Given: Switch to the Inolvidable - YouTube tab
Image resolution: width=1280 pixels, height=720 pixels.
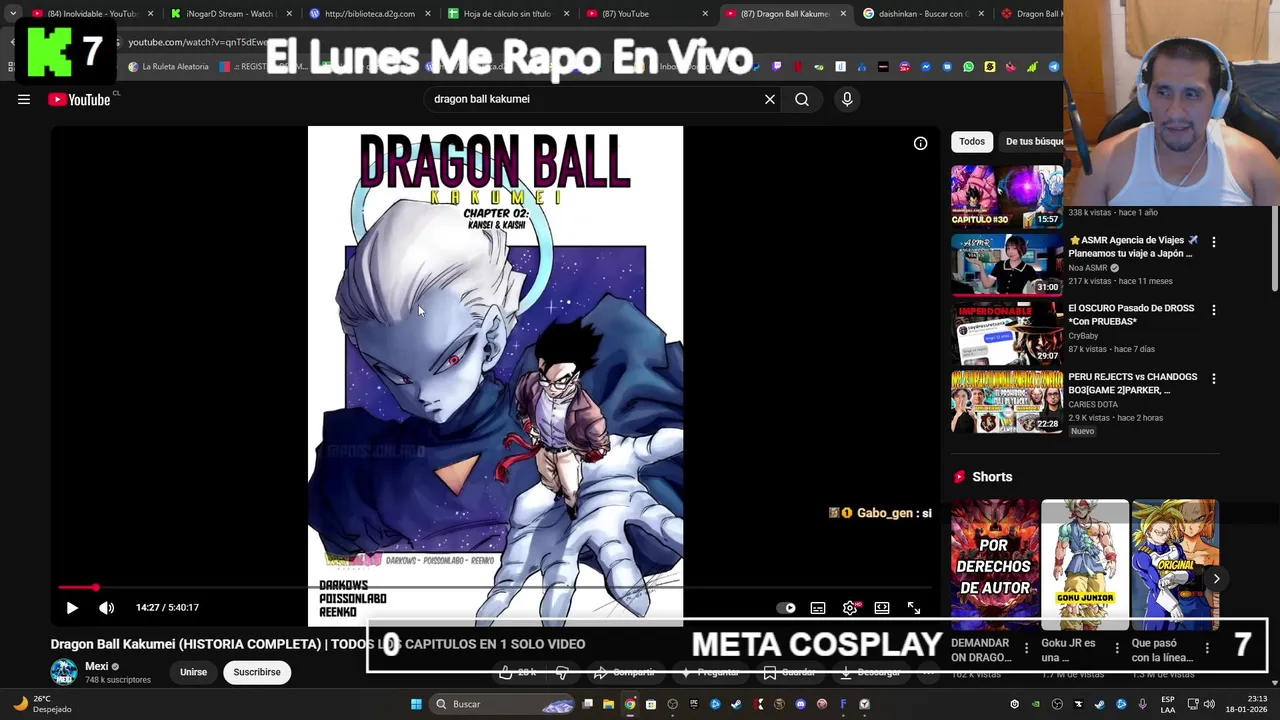Looking at the screenshot, I should 92,14.
